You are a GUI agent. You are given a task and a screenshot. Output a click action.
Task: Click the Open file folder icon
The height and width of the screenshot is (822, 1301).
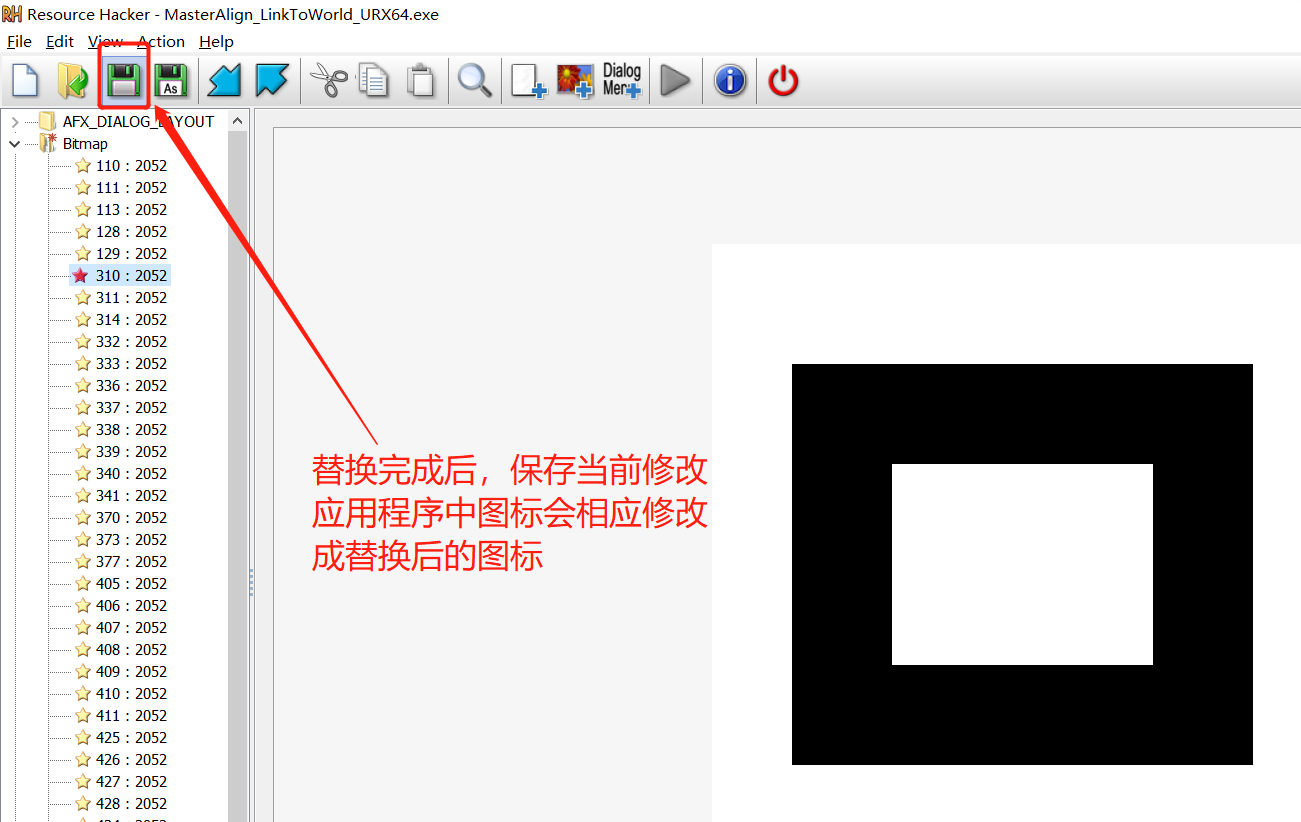tap(72, 81)
